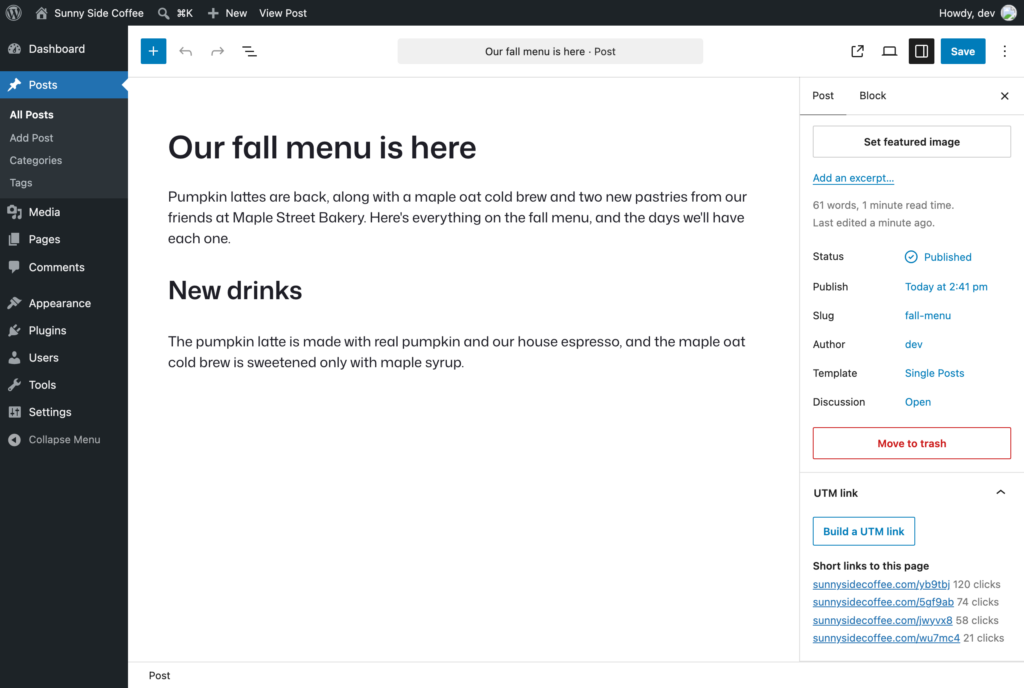Open the Users page

click(x=43, y=358)
